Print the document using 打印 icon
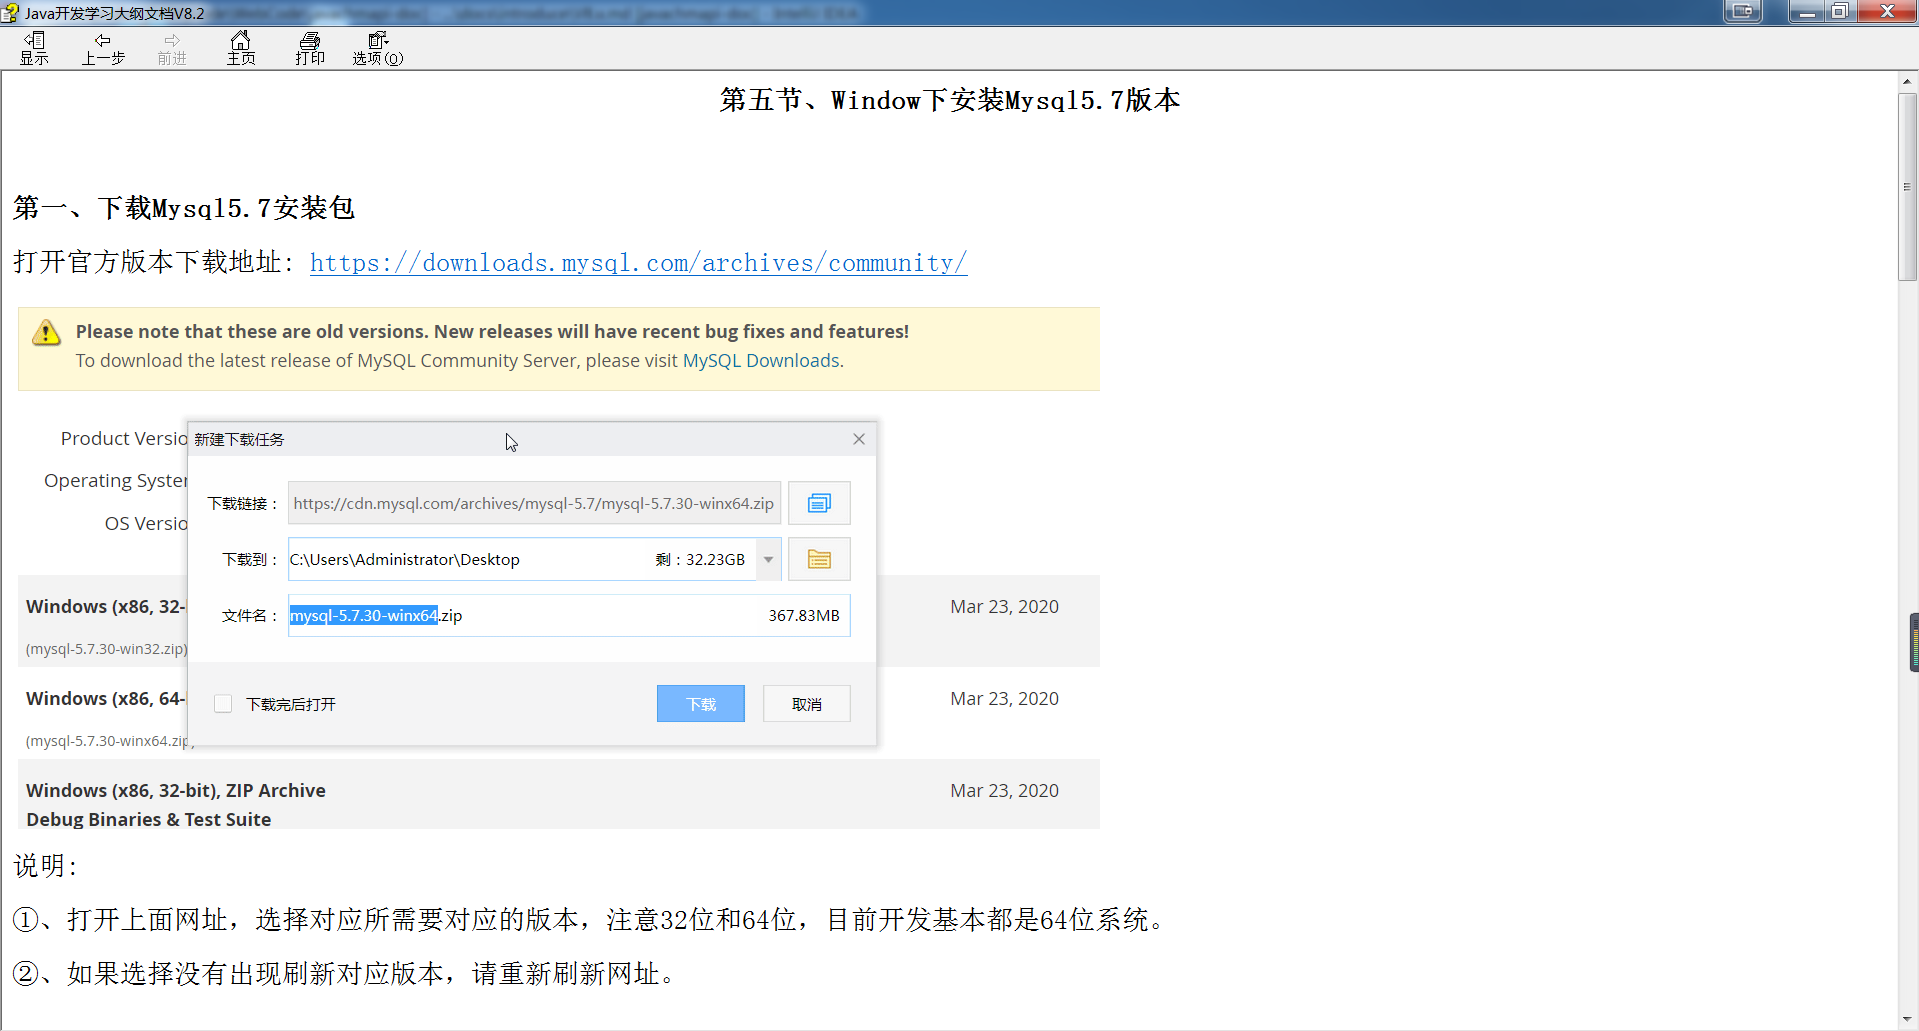The image size is (1919, 1031). click(310, 47)
